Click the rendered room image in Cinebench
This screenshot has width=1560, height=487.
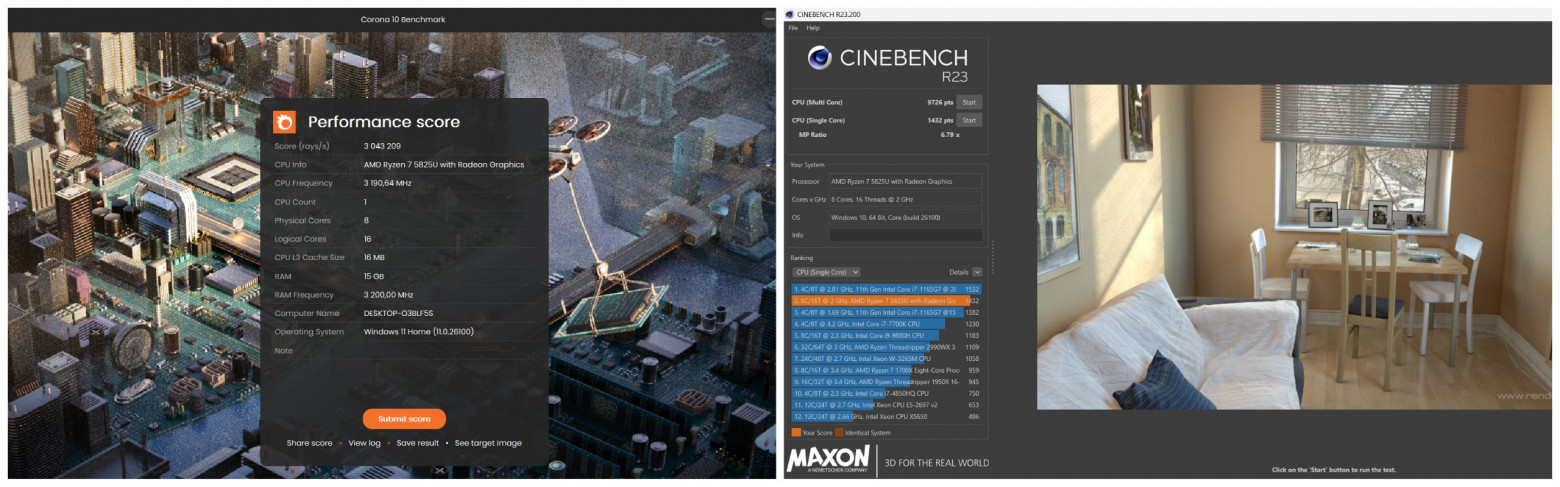tap(1294, 246)
